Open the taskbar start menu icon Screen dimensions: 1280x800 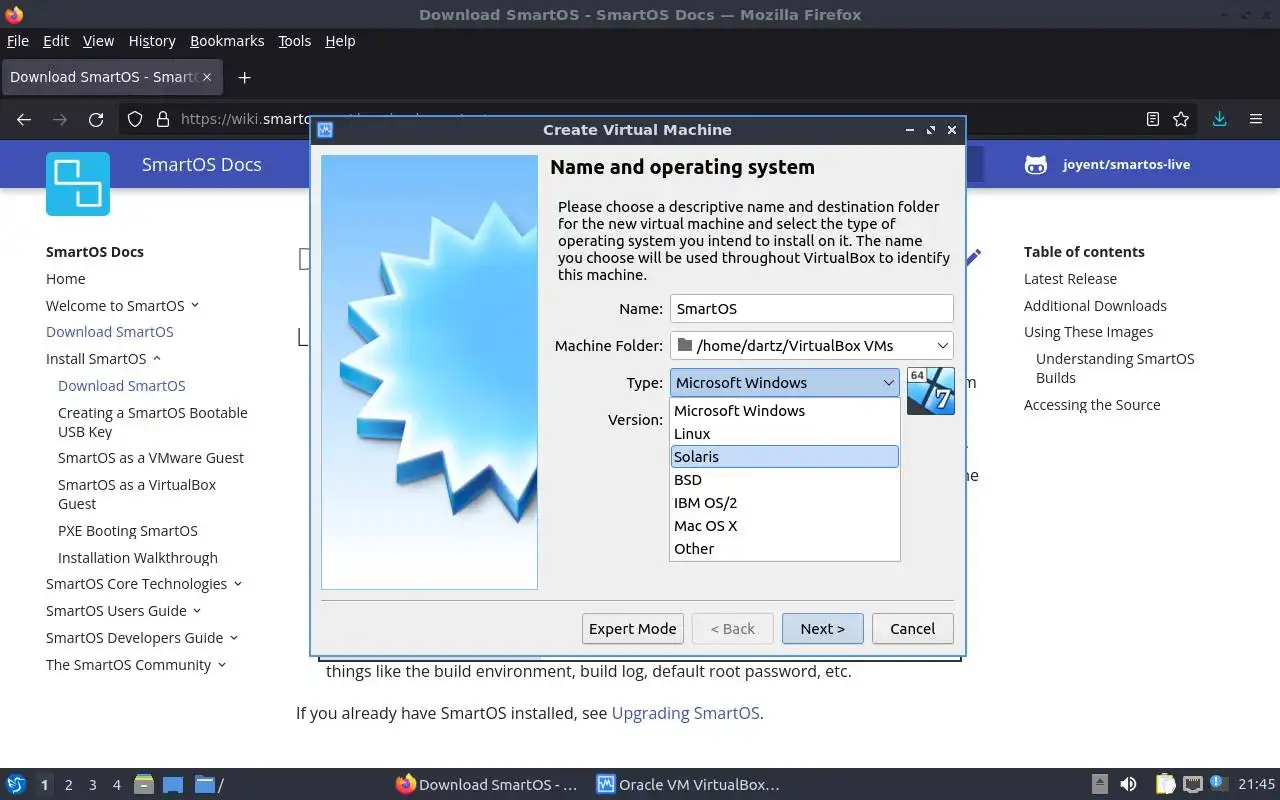[16, 785]
